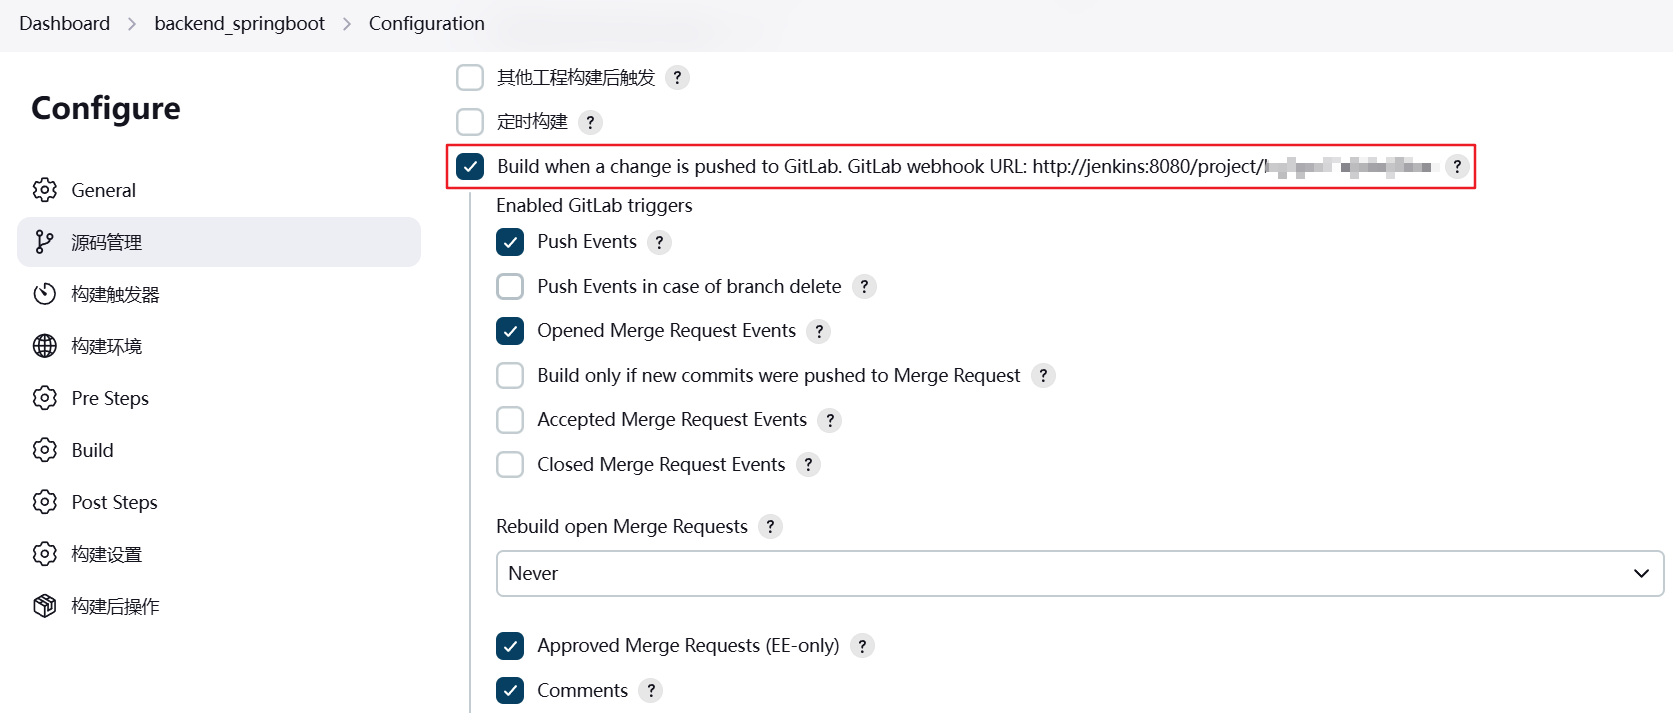Screen dimensions: 1673x713
Task: Go to Pre Steps section
Action: (110, 398)
